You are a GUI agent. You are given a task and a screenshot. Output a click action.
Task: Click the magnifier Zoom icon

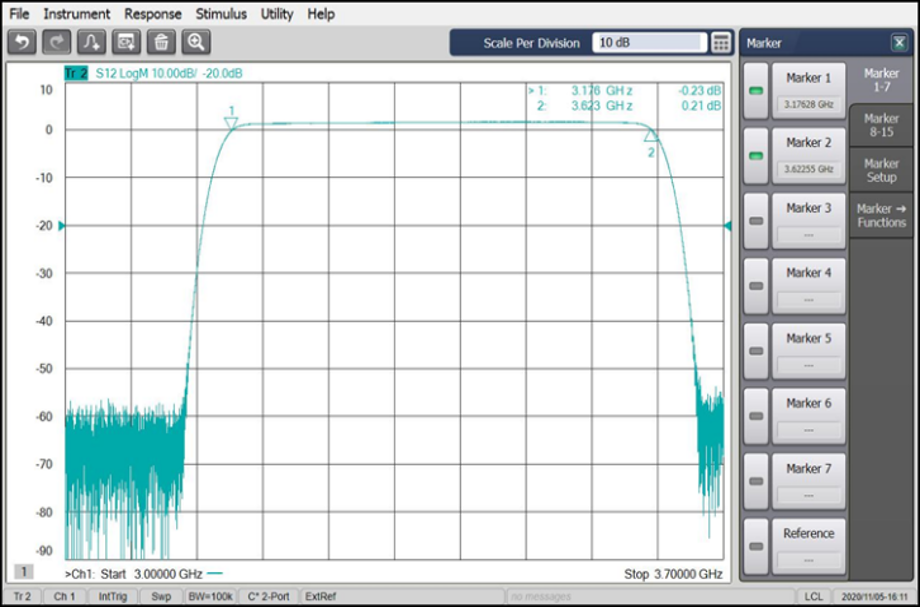click(195, 42)
